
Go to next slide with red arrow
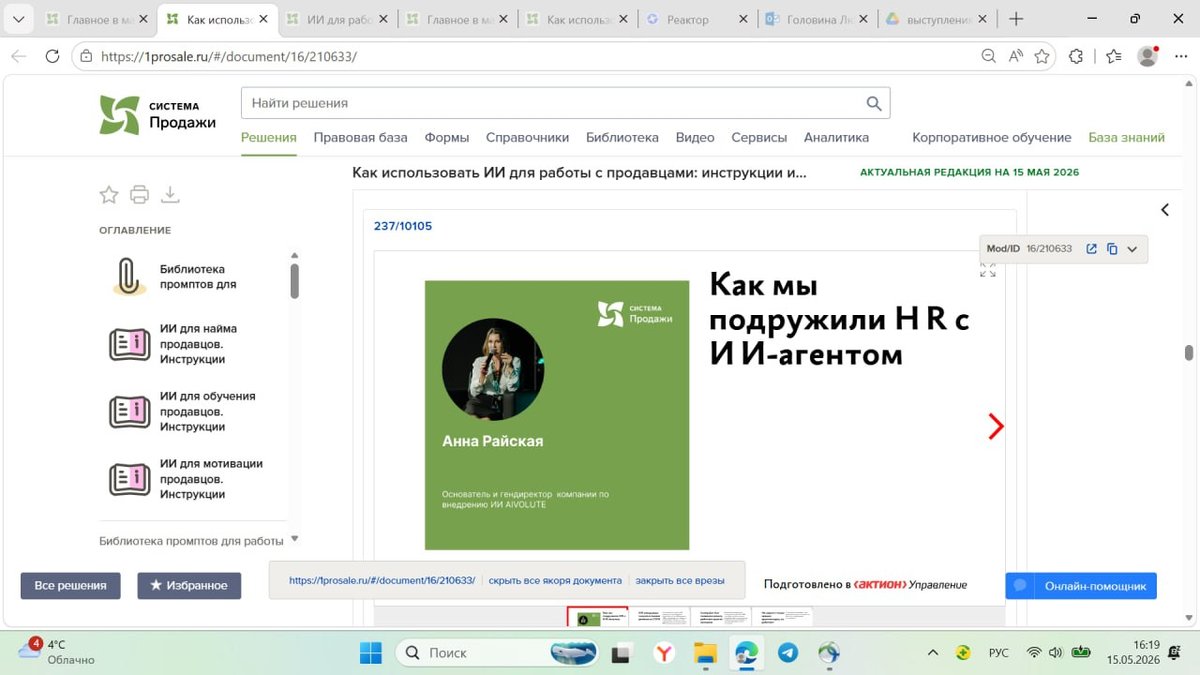click(x=995, y=427)
